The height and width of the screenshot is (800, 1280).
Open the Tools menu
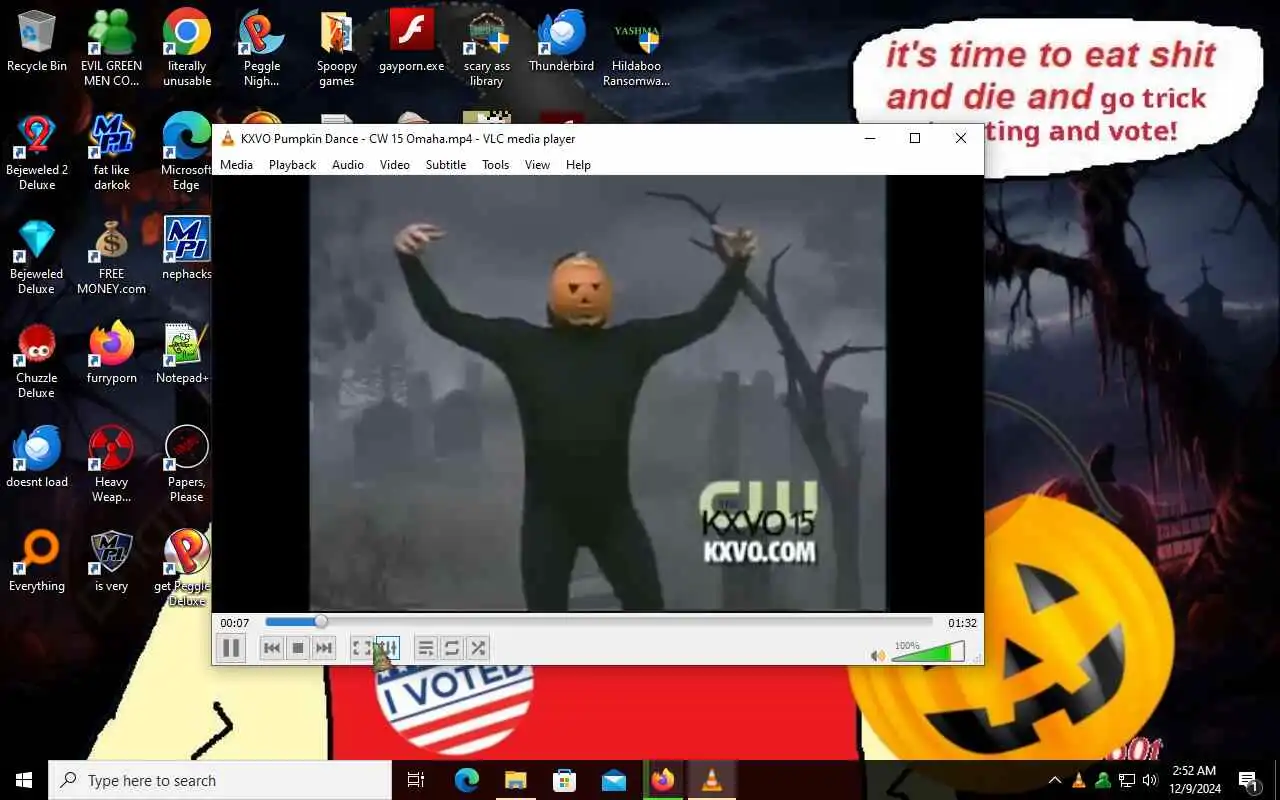pyautogui.click(x=496, y=165)
